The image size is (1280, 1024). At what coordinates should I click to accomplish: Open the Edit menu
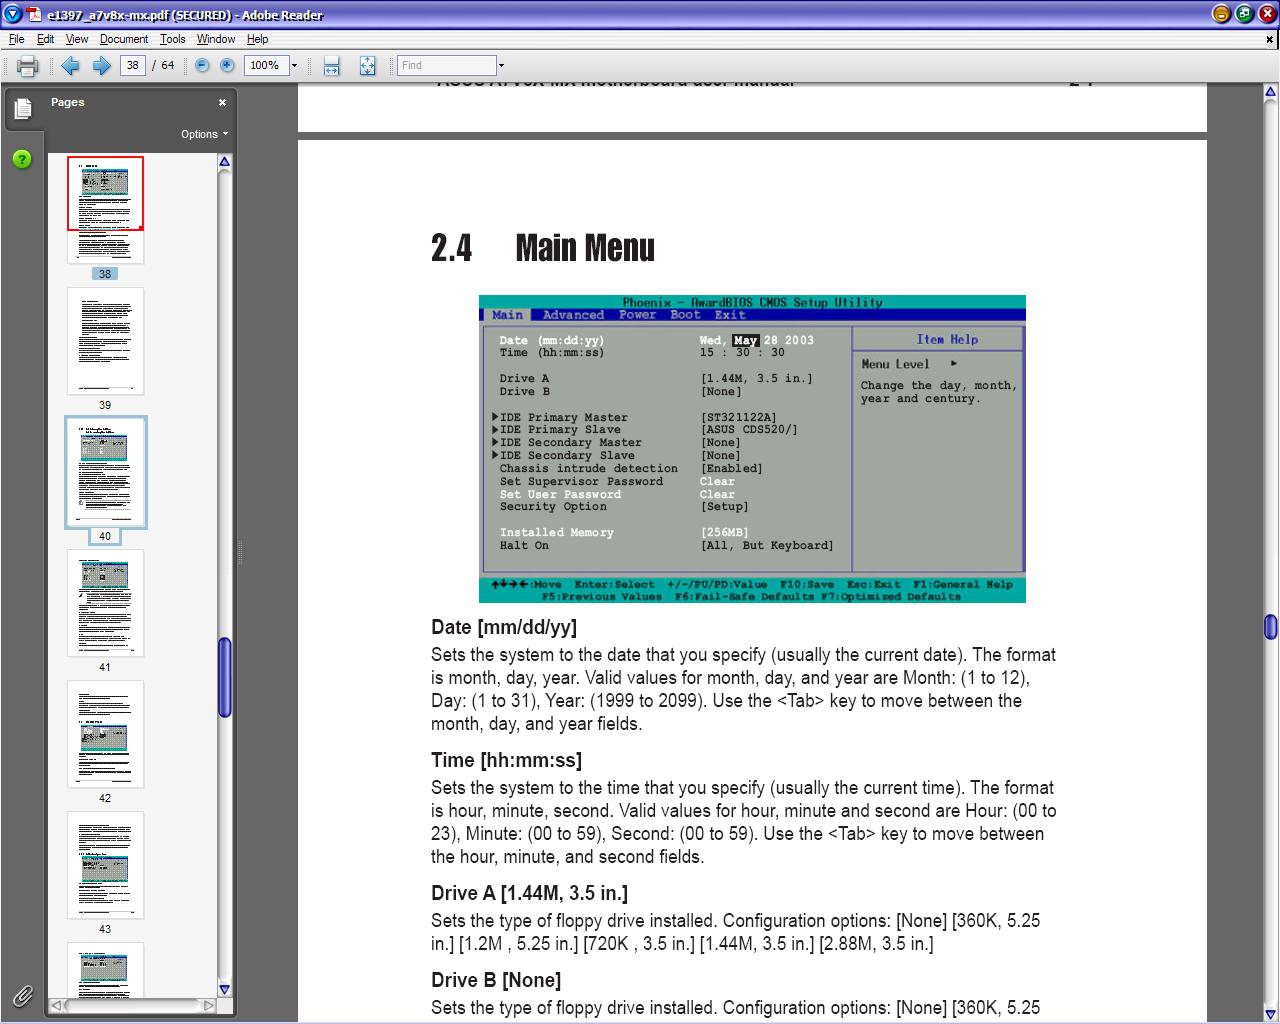point(46,39)
